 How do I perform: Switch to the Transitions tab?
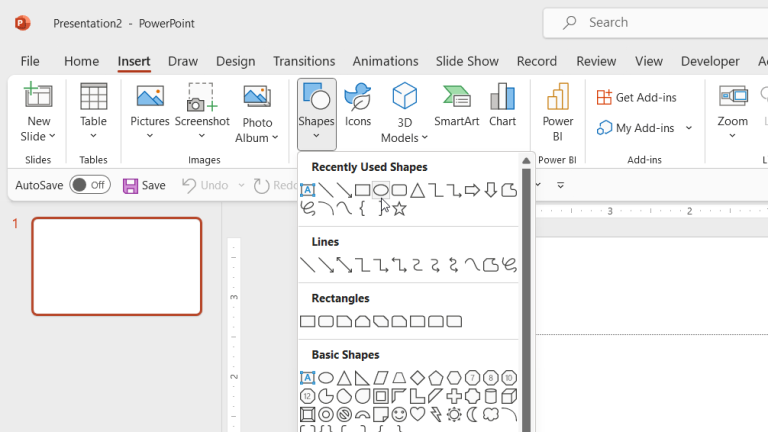pos(304,61)
